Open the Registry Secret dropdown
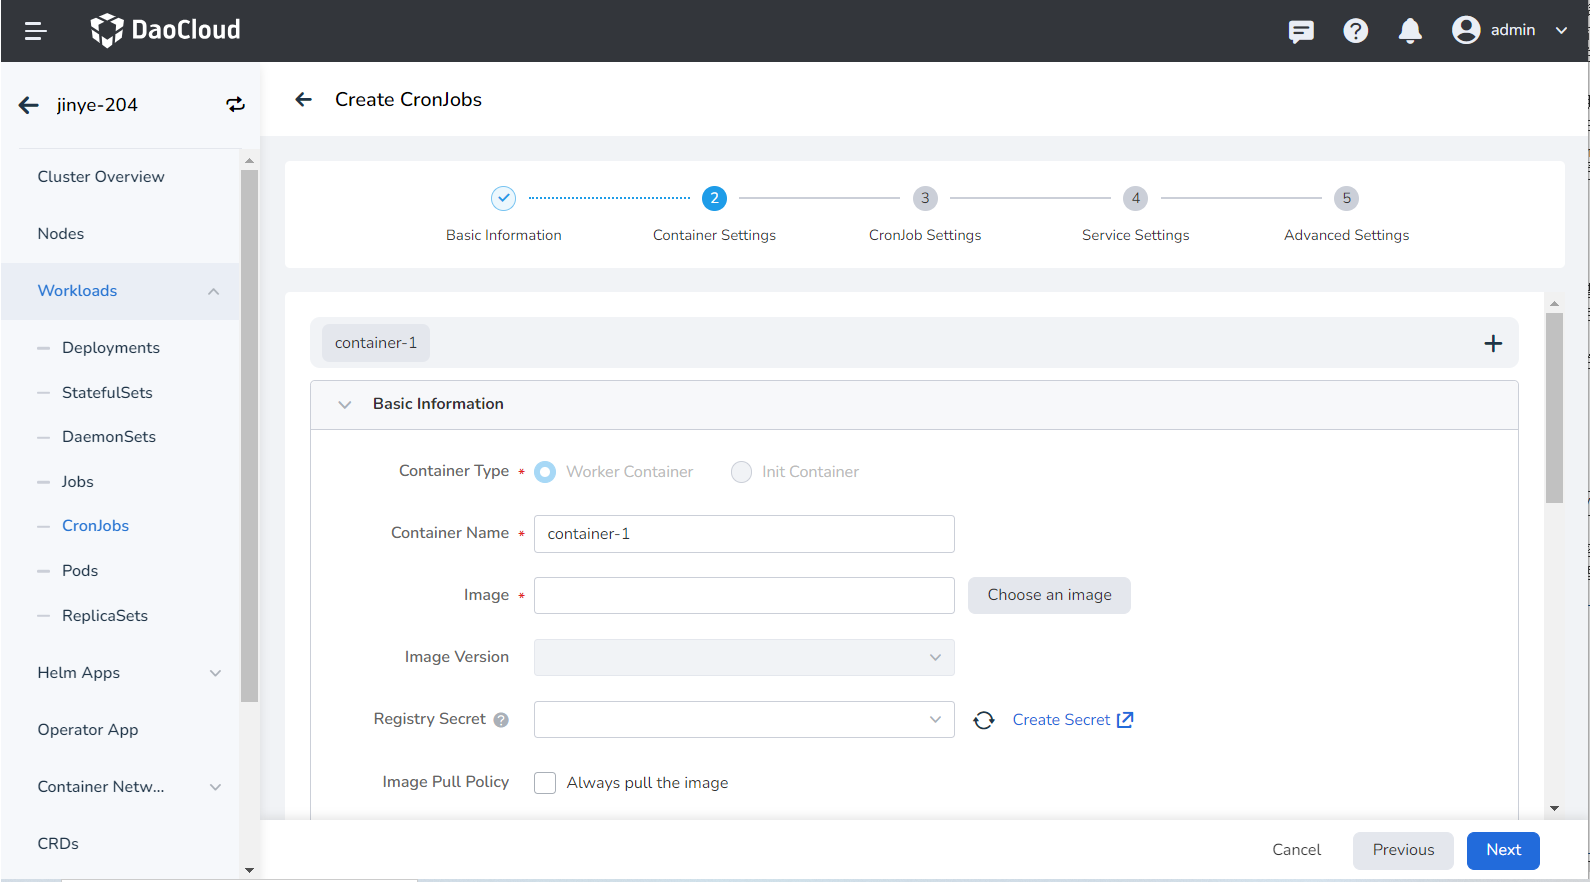1590x882 pixels. point(744,720)
